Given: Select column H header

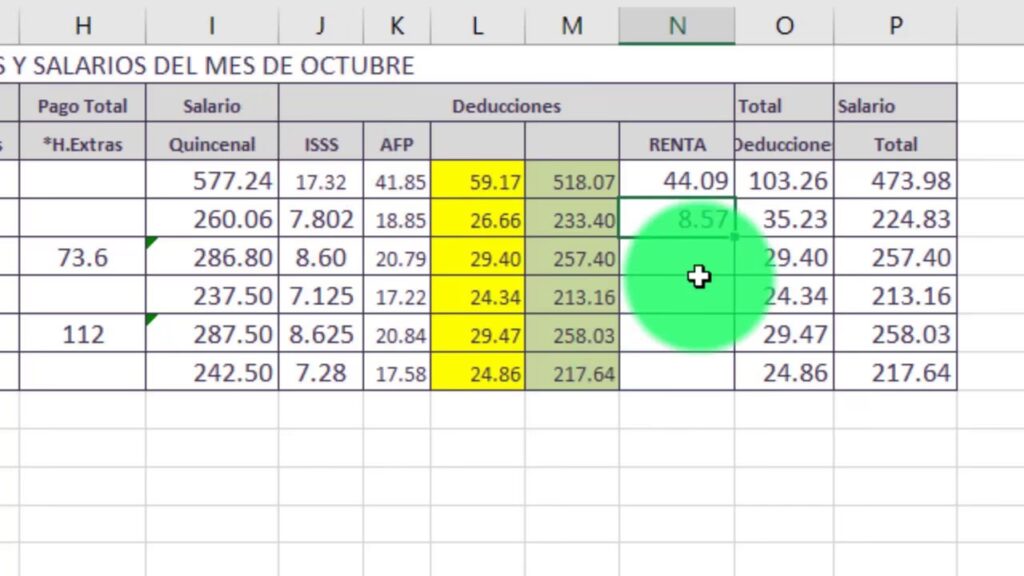Looking at the screenshot, I should coord(83,27).
